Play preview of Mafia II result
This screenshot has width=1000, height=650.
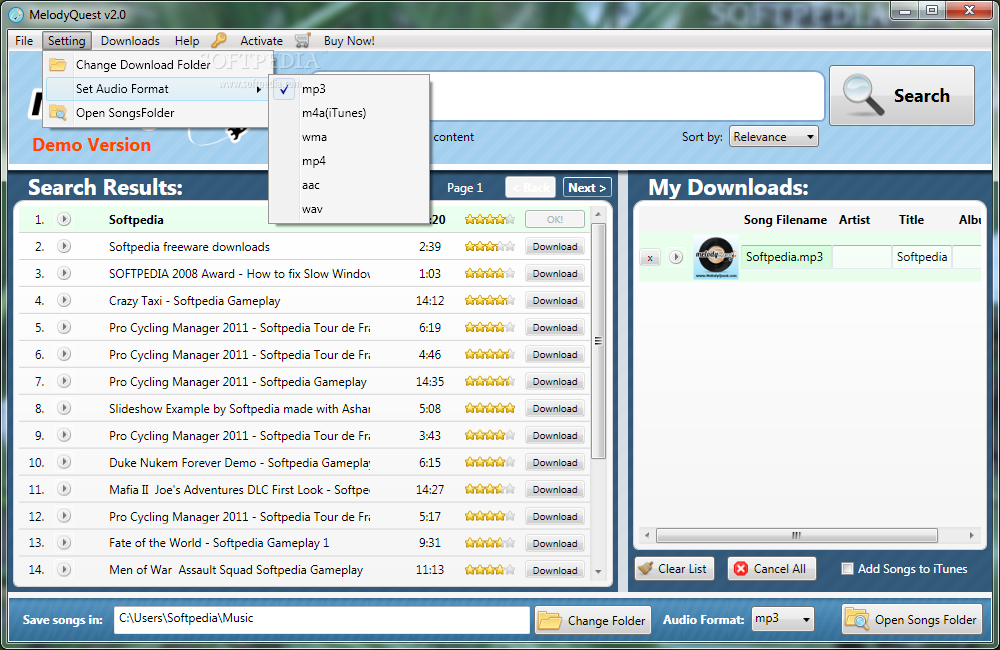pos(64,489)
